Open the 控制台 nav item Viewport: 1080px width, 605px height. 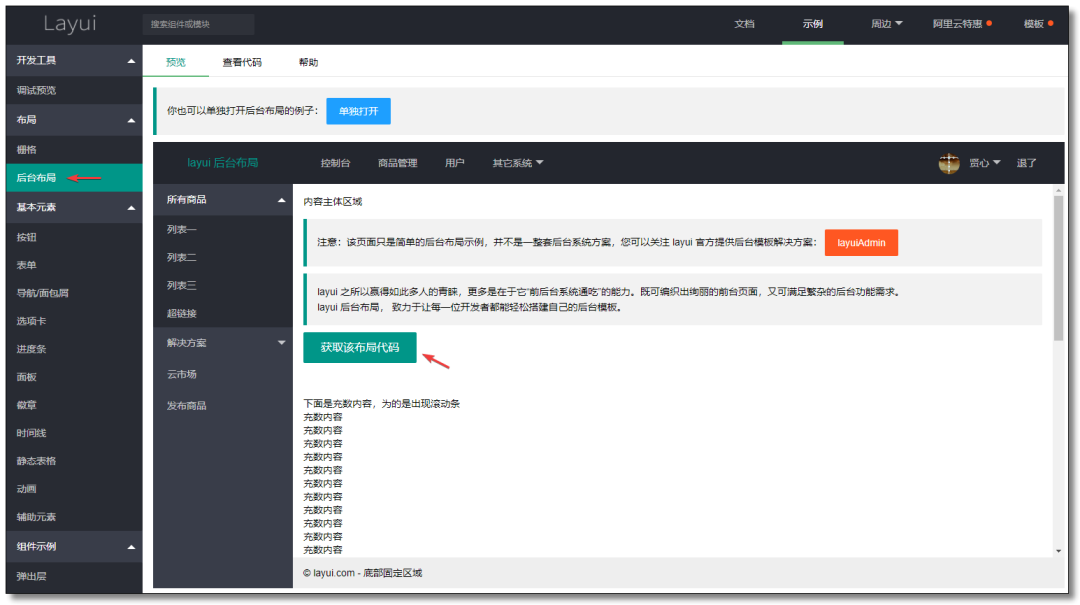(335, 163)
